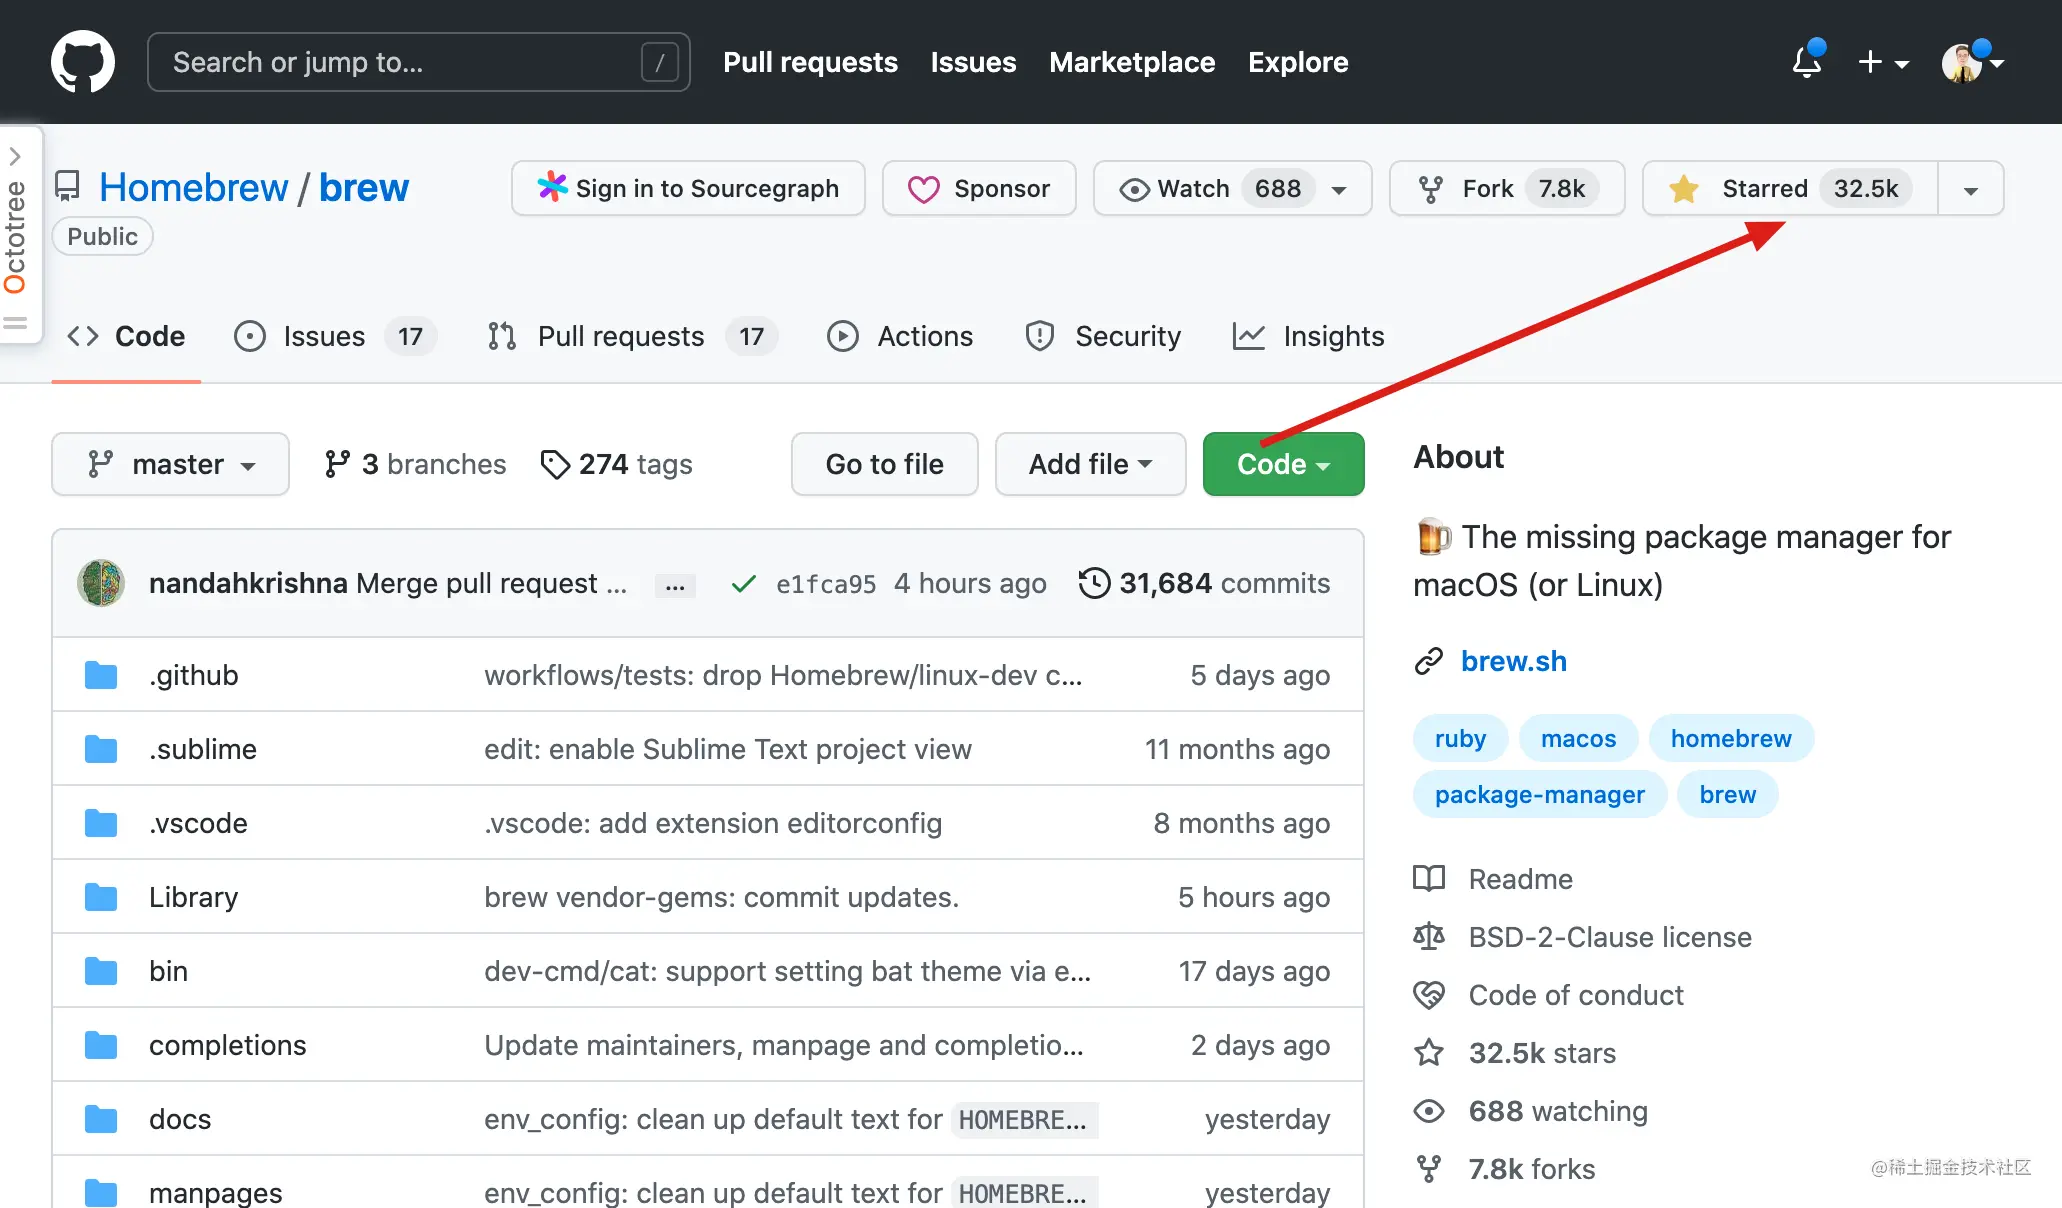Open the GitHub home logo
This screenshot has height=1208, width=2062.
coord(83,62)
